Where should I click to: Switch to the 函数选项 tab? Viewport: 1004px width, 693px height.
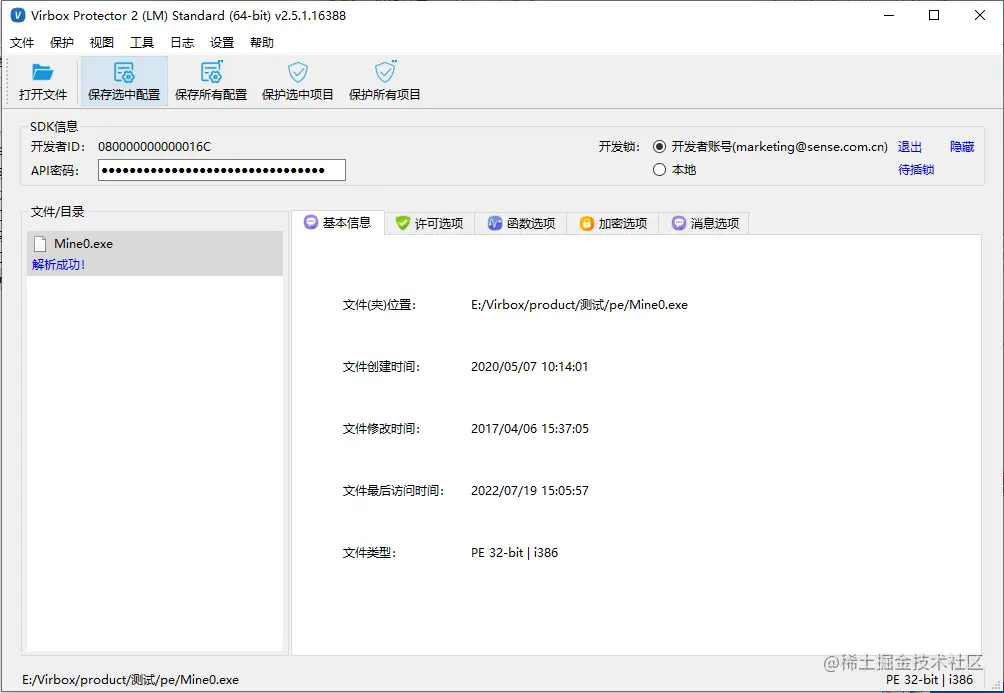click(x=521, y=224)
